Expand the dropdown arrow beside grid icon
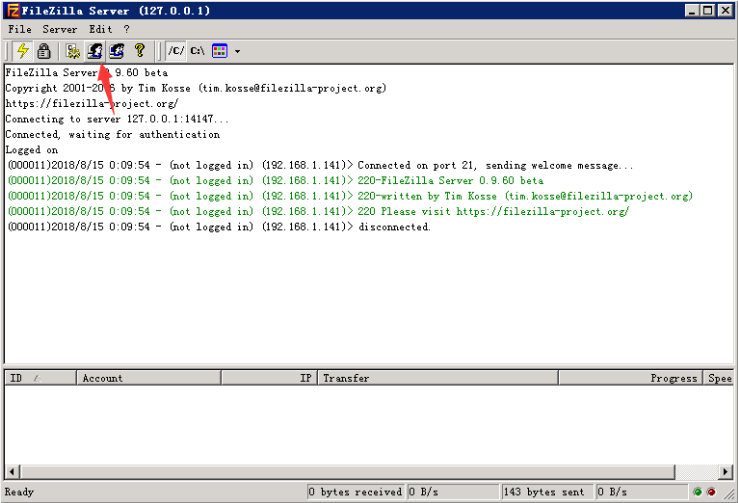Screen dimensions: 738x503 pyautogui.click(x=237, y=51)
